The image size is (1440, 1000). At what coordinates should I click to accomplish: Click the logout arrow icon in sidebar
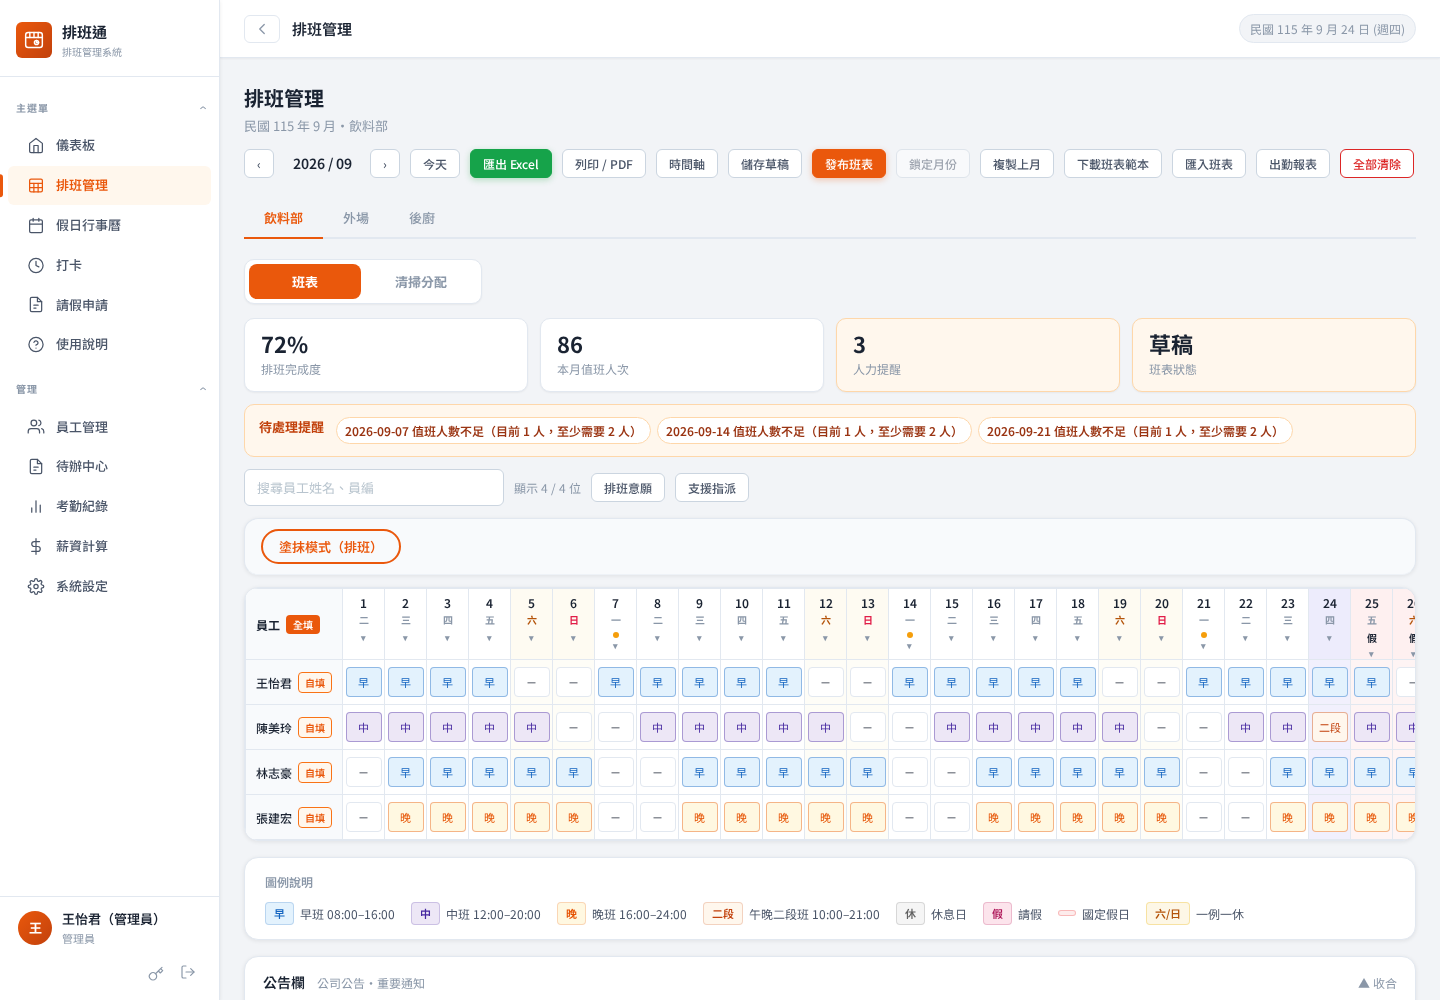click(188, 972)
